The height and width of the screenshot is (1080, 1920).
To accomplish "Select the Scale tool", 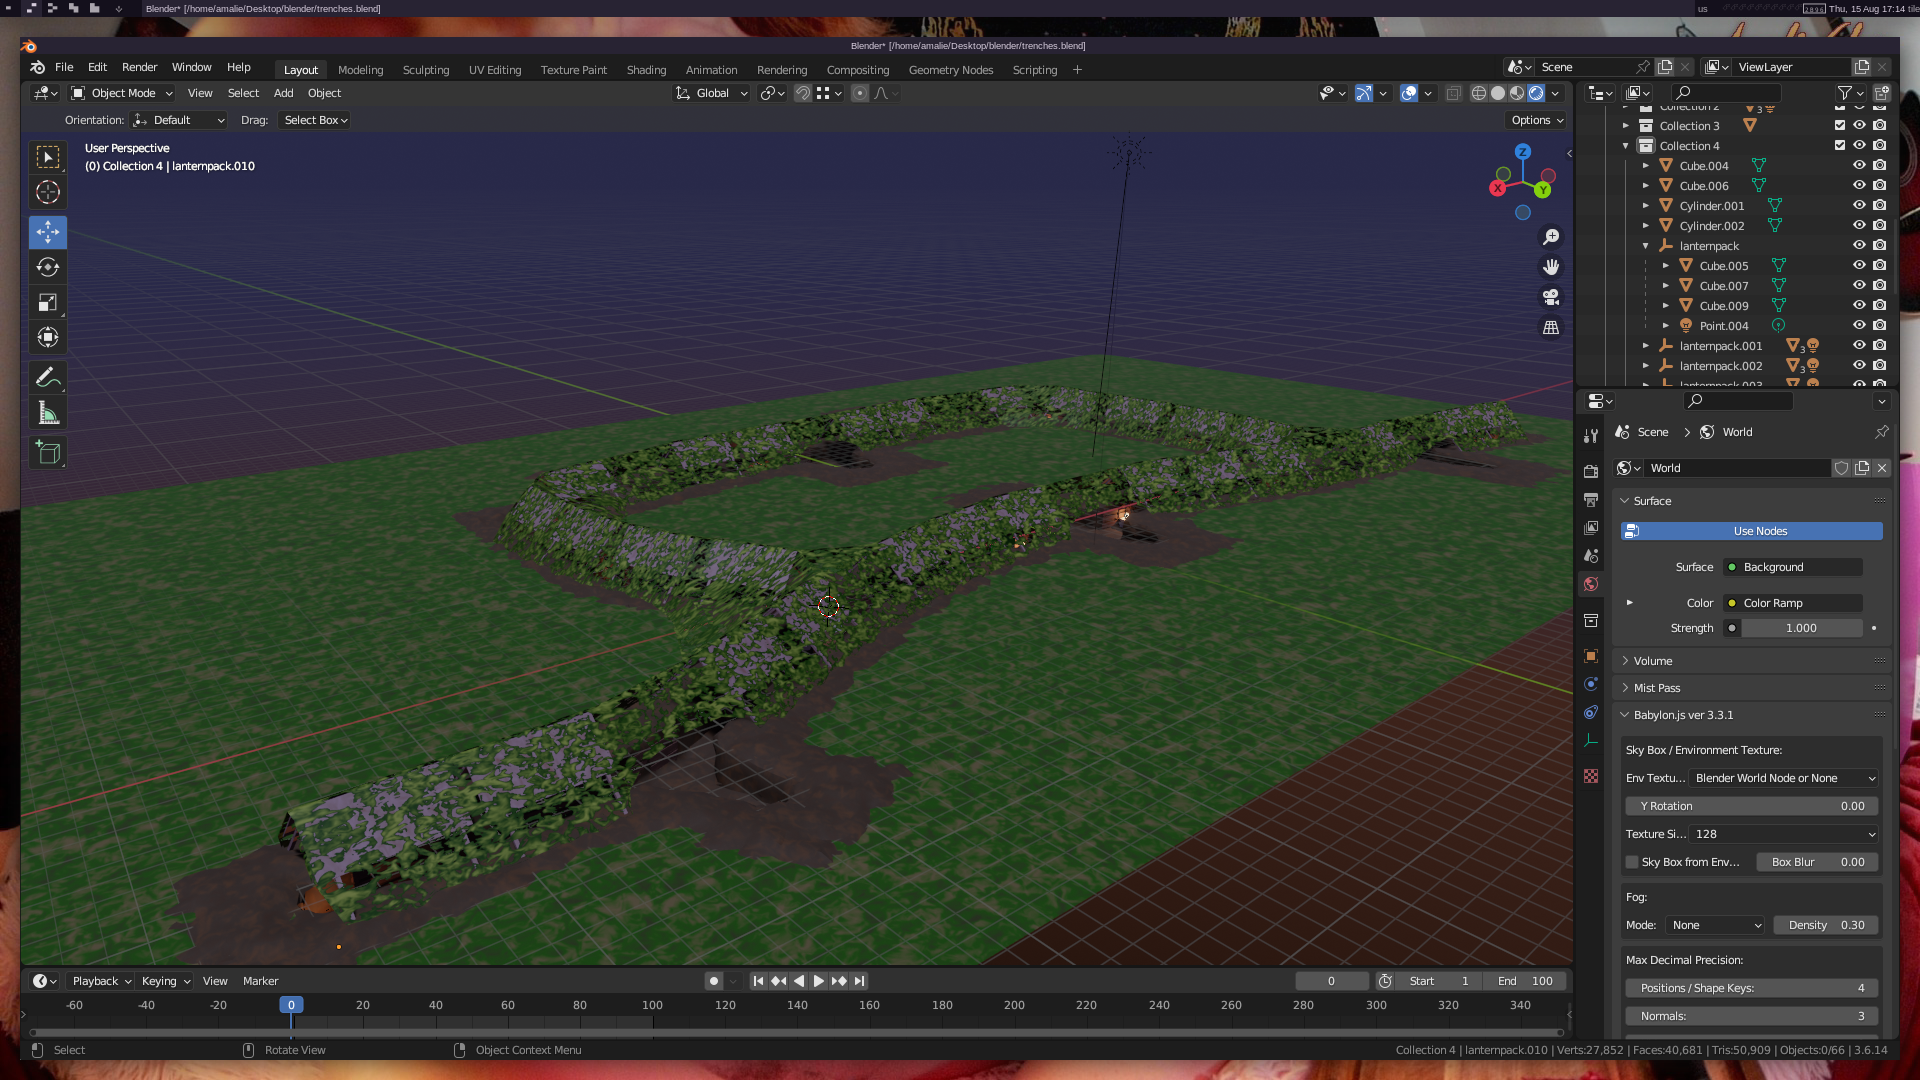I will [47, 302].
